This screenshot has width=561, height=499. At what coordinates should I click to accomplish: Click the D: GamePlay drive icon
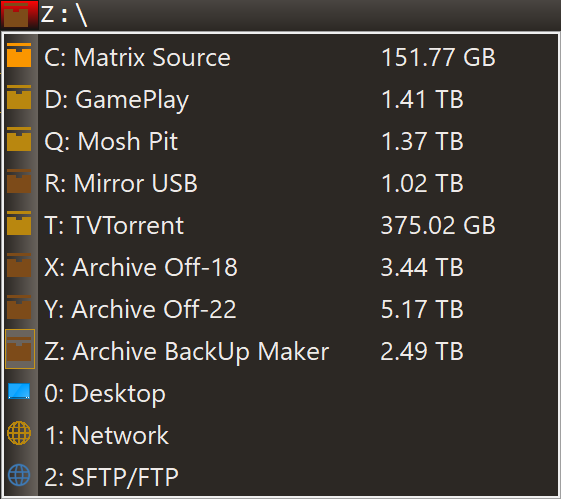pos(19,97)
